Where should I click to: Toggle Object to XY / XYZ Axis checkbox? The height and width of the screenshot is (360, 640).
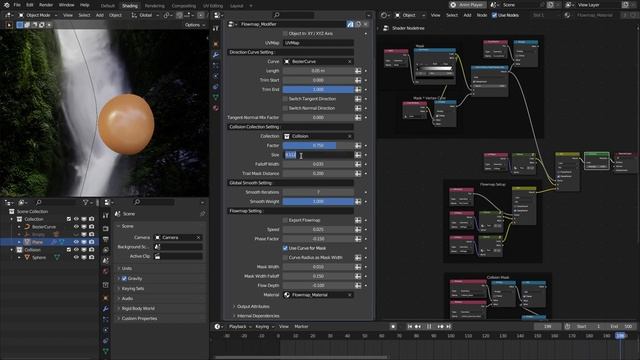pyautogui.click(x=285, y=33)
